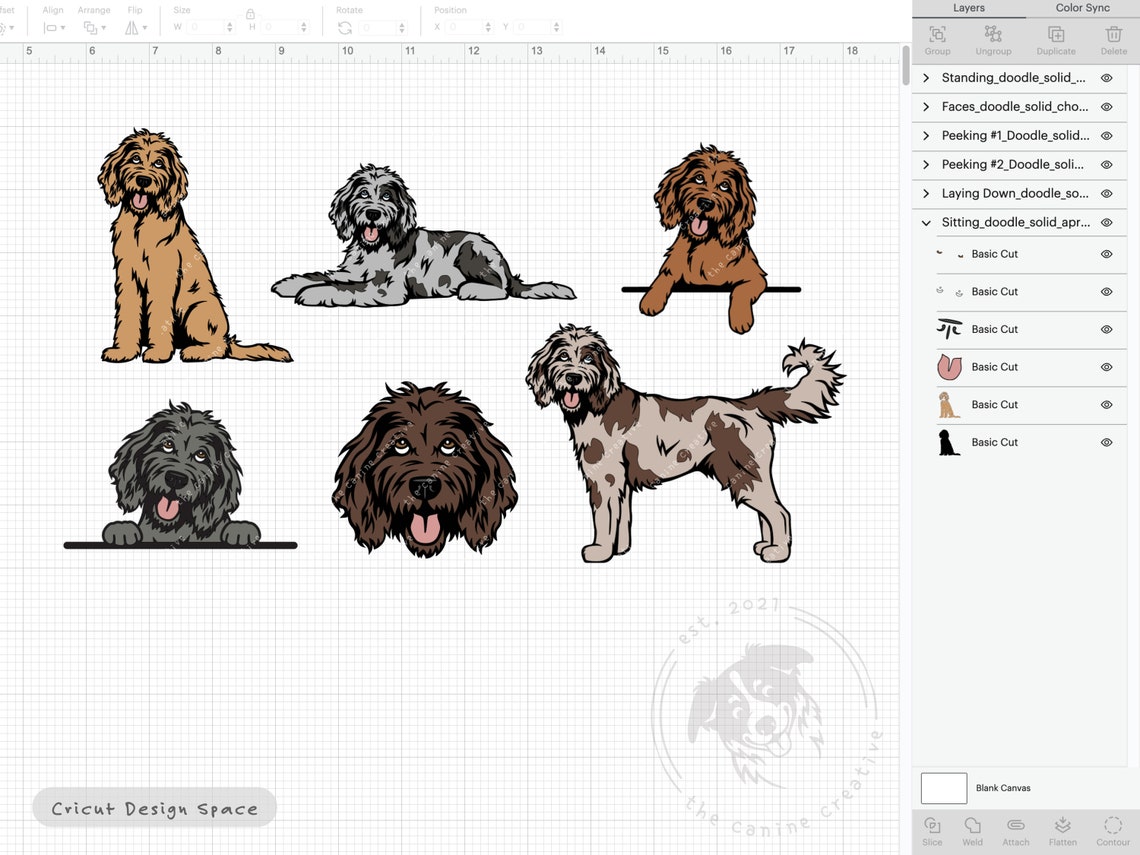Image resolution: width=1140 pixels, height=855 pixels.
Task: Expand the Standing_doodle_solid layer group
Action: pos(925,77)
